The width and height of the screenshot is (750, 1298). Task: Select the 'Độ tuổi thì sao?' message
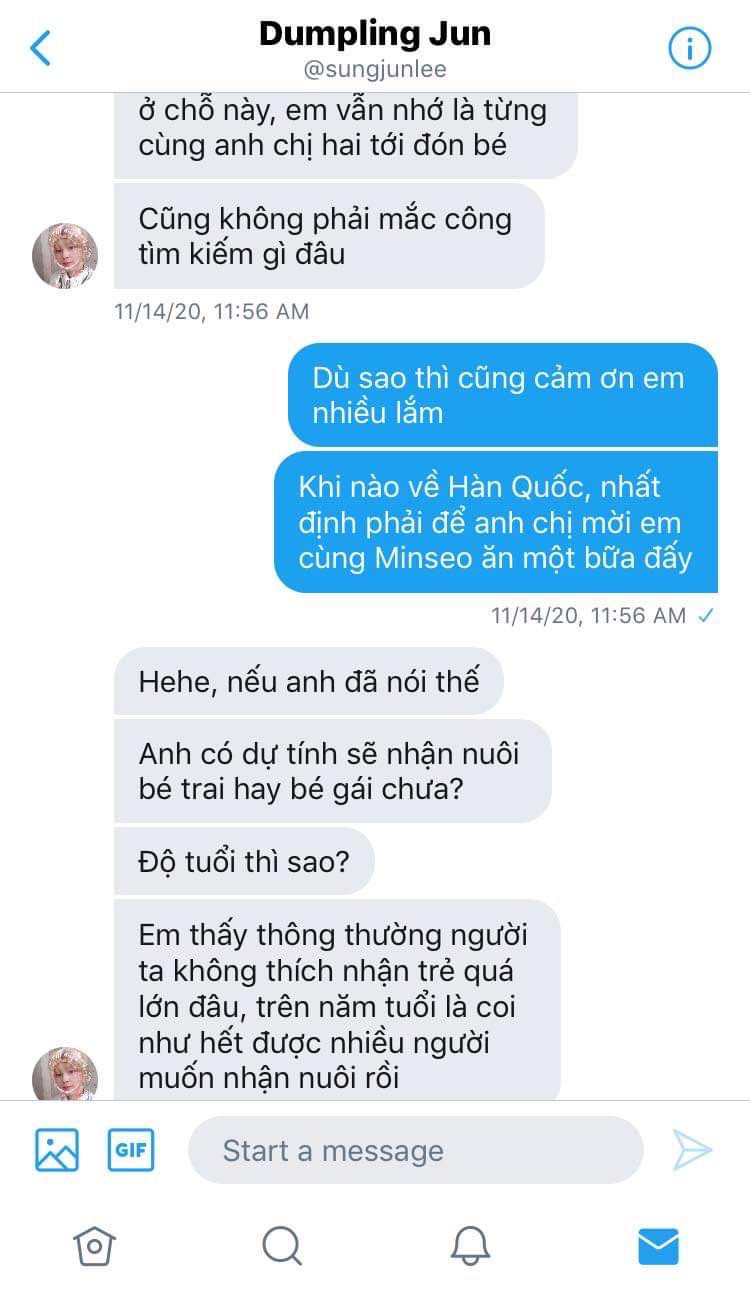coord(244,861)
